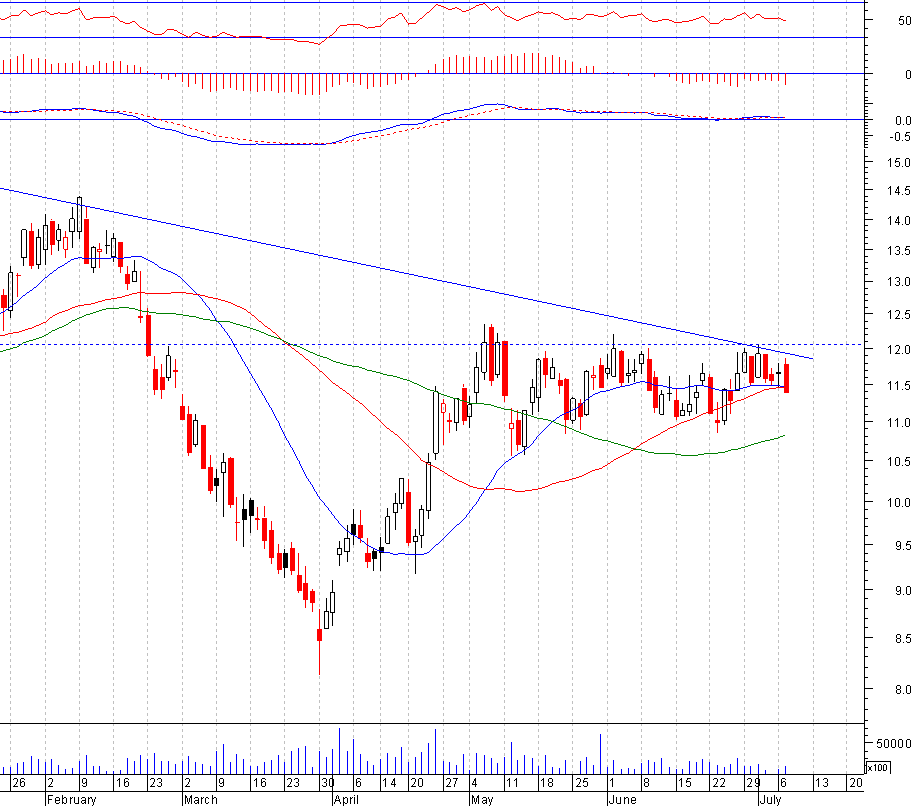Click the 10.5 price axis label
The height and width of the screenshot is (806, 915).
point(899,462)
